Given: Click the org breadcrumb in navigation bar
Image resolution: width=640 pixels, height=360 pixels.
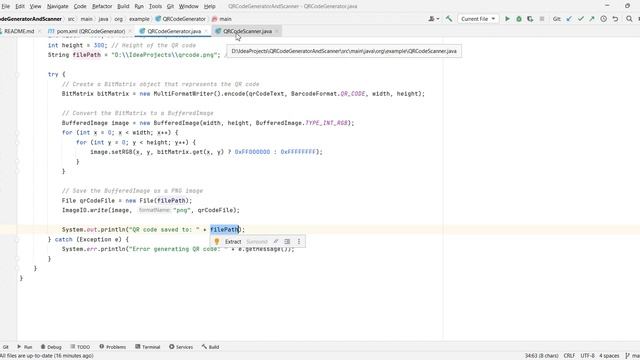Looking at the screenshot, I should 118,19.
